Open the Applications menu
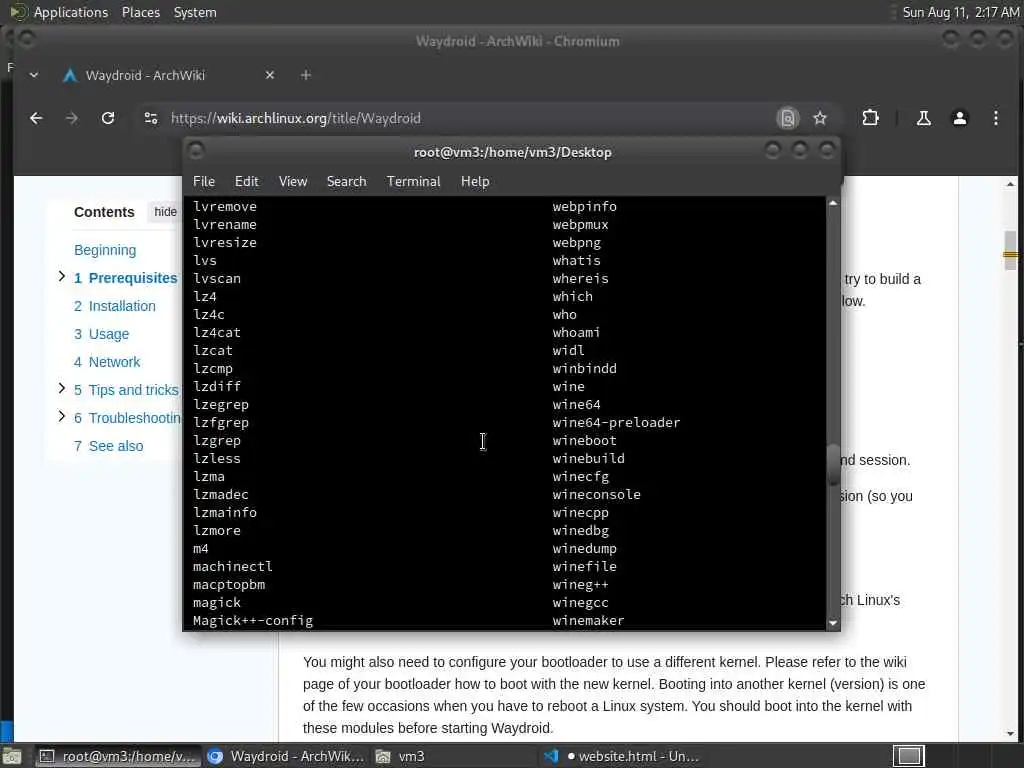 point(71,12)
